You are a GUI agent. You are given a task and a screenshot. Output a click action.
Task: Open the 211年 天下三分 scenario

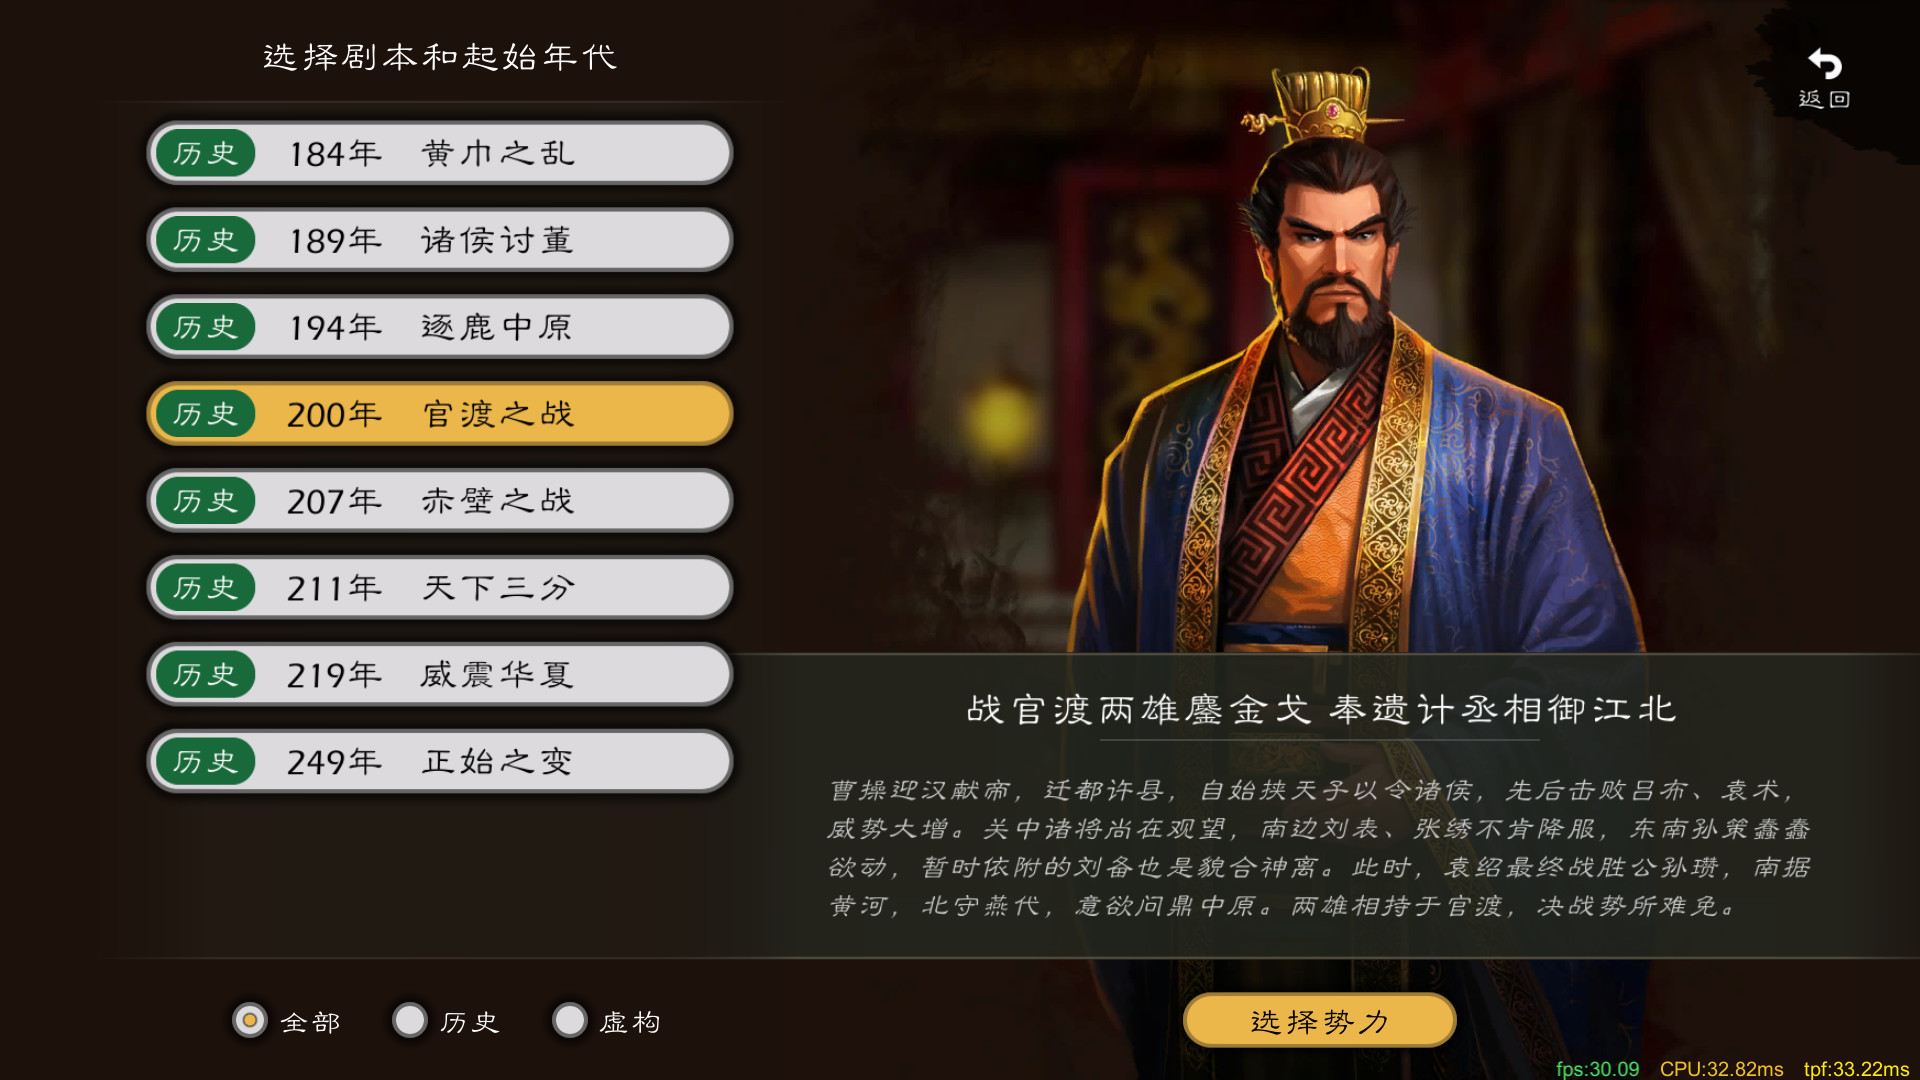pos(440,588)
